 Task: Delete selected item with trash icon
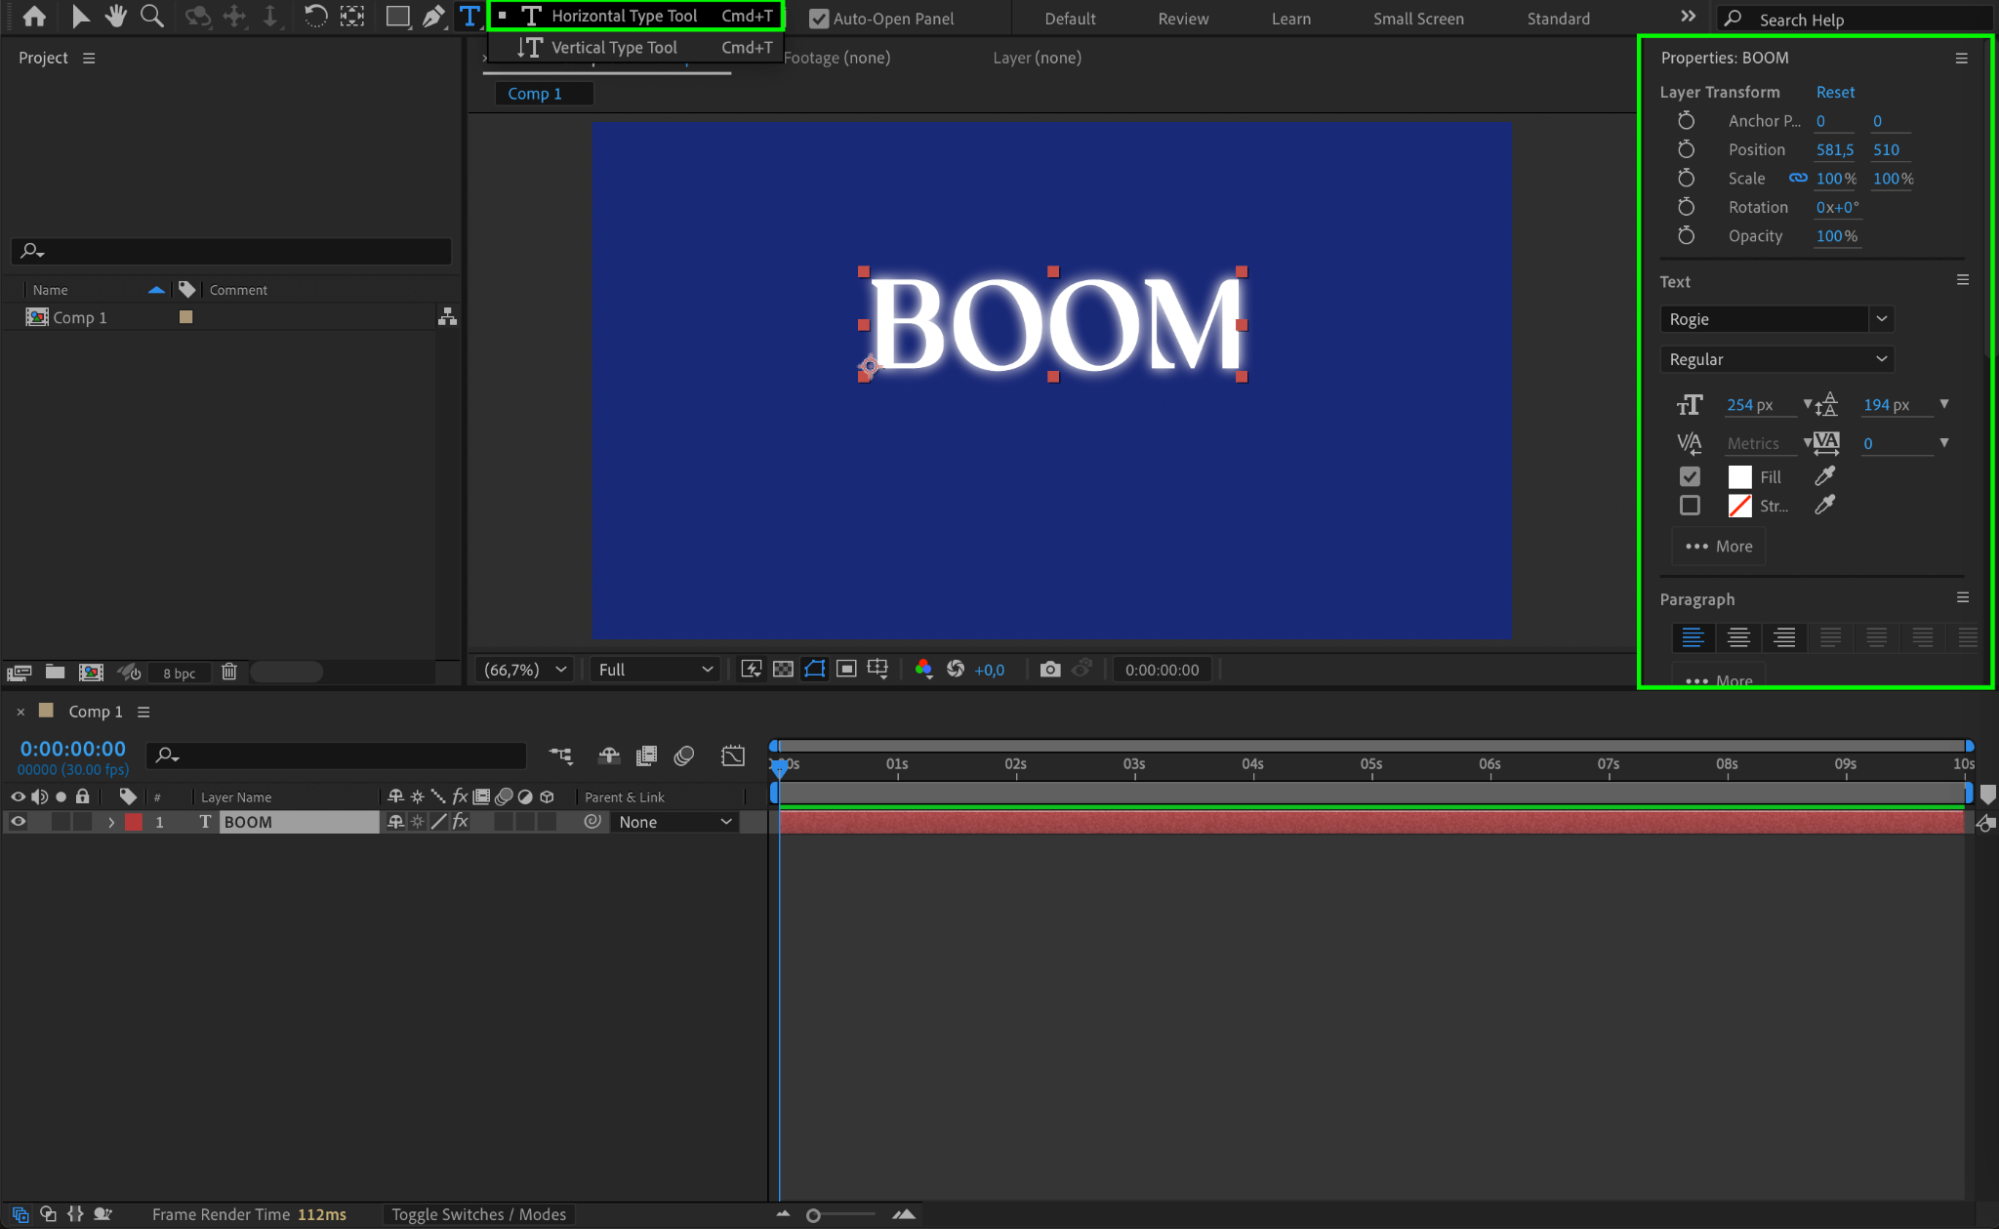tap(229, 672)
